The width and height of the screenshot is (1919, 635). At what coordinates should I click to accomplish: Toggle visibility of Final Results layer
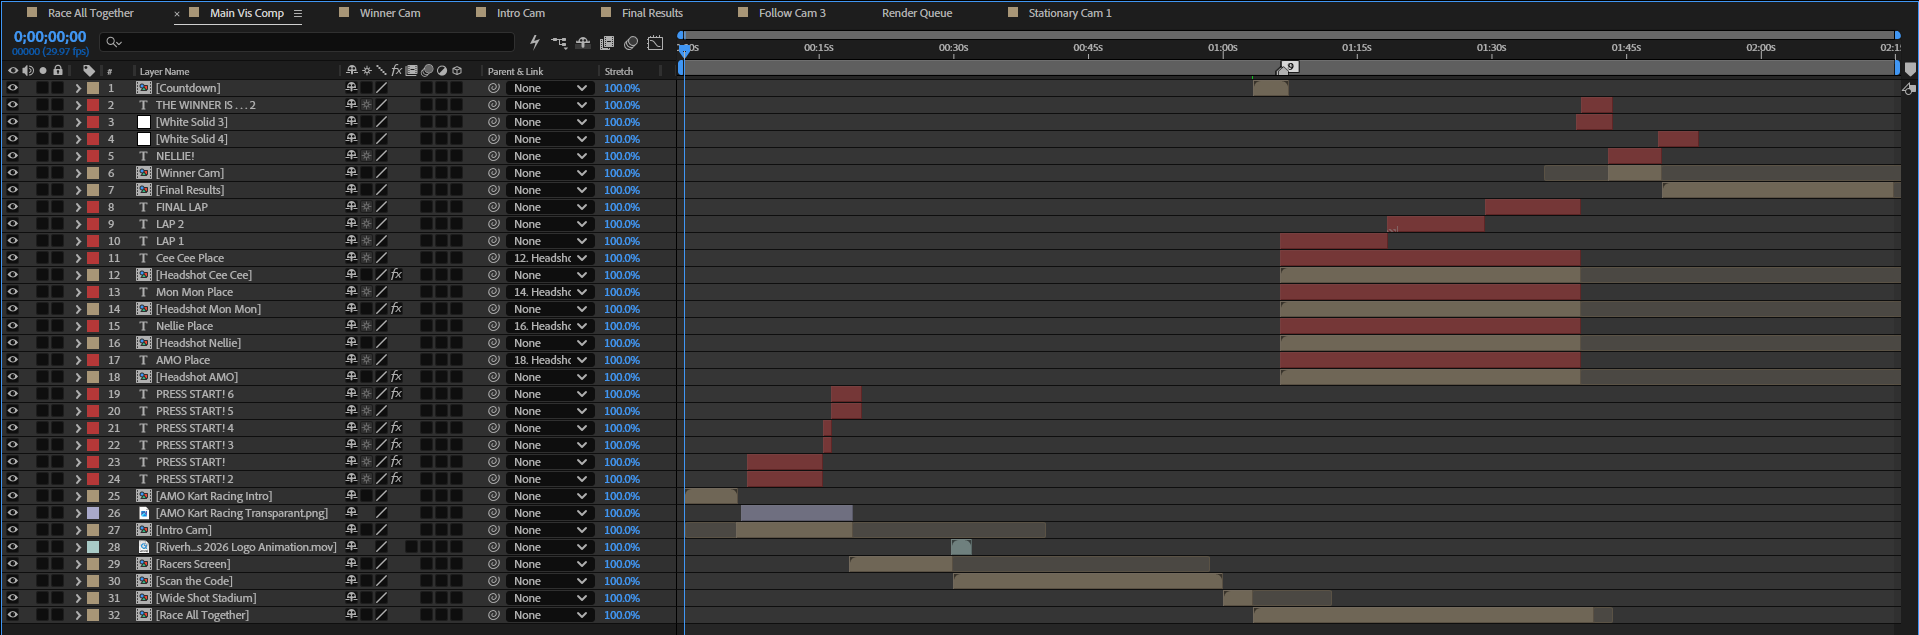[x=13, y=190]
